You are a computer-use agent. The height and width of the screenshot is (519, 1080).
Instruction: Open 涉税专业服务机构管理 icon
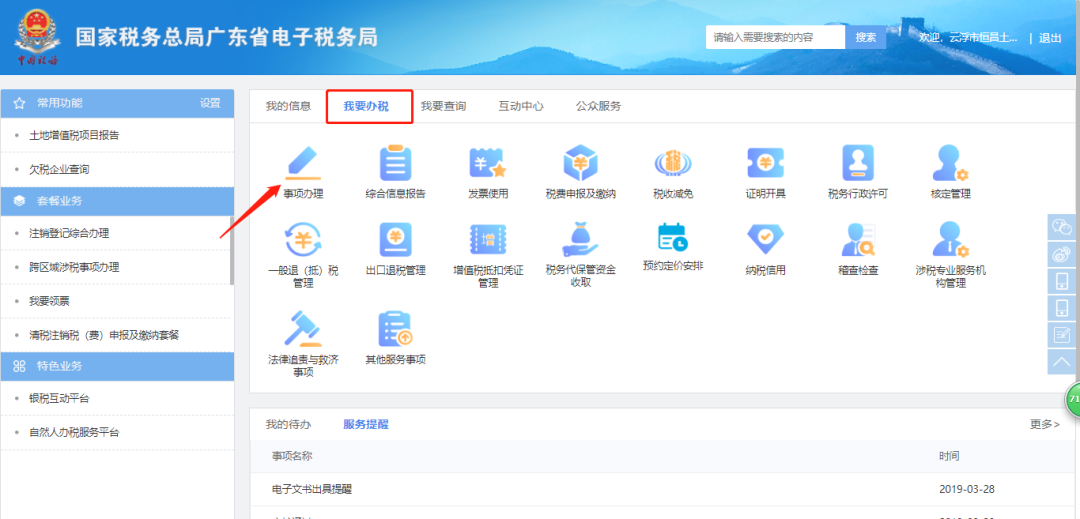[x=951, y=240]
